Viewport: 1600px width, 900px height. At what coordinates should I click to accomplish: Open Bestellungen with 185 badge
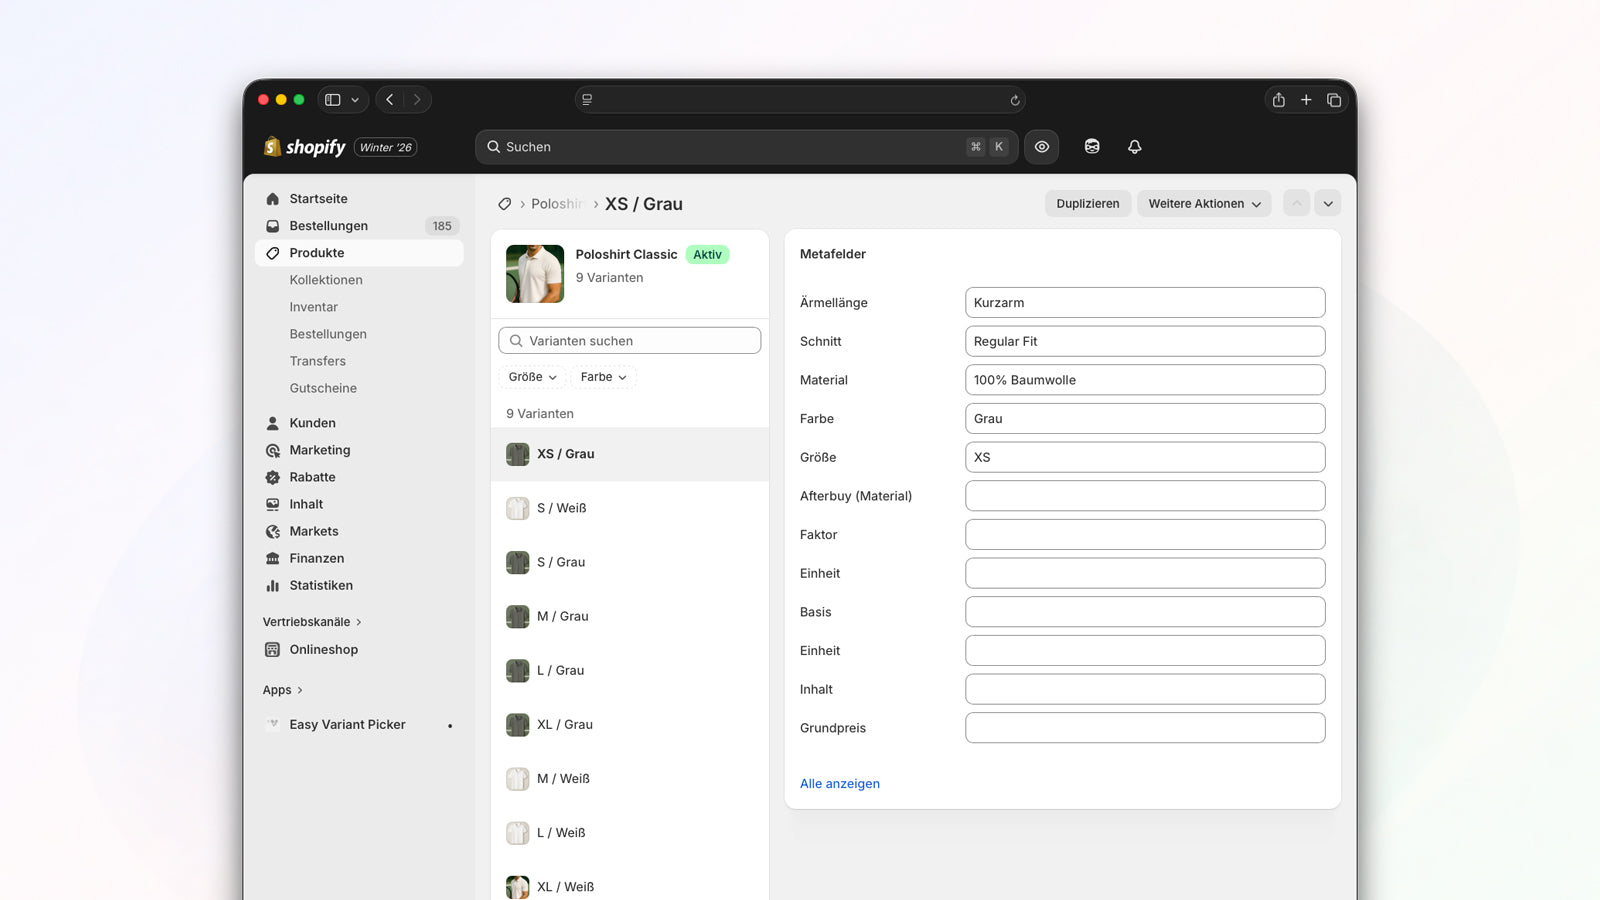(328, 226)
